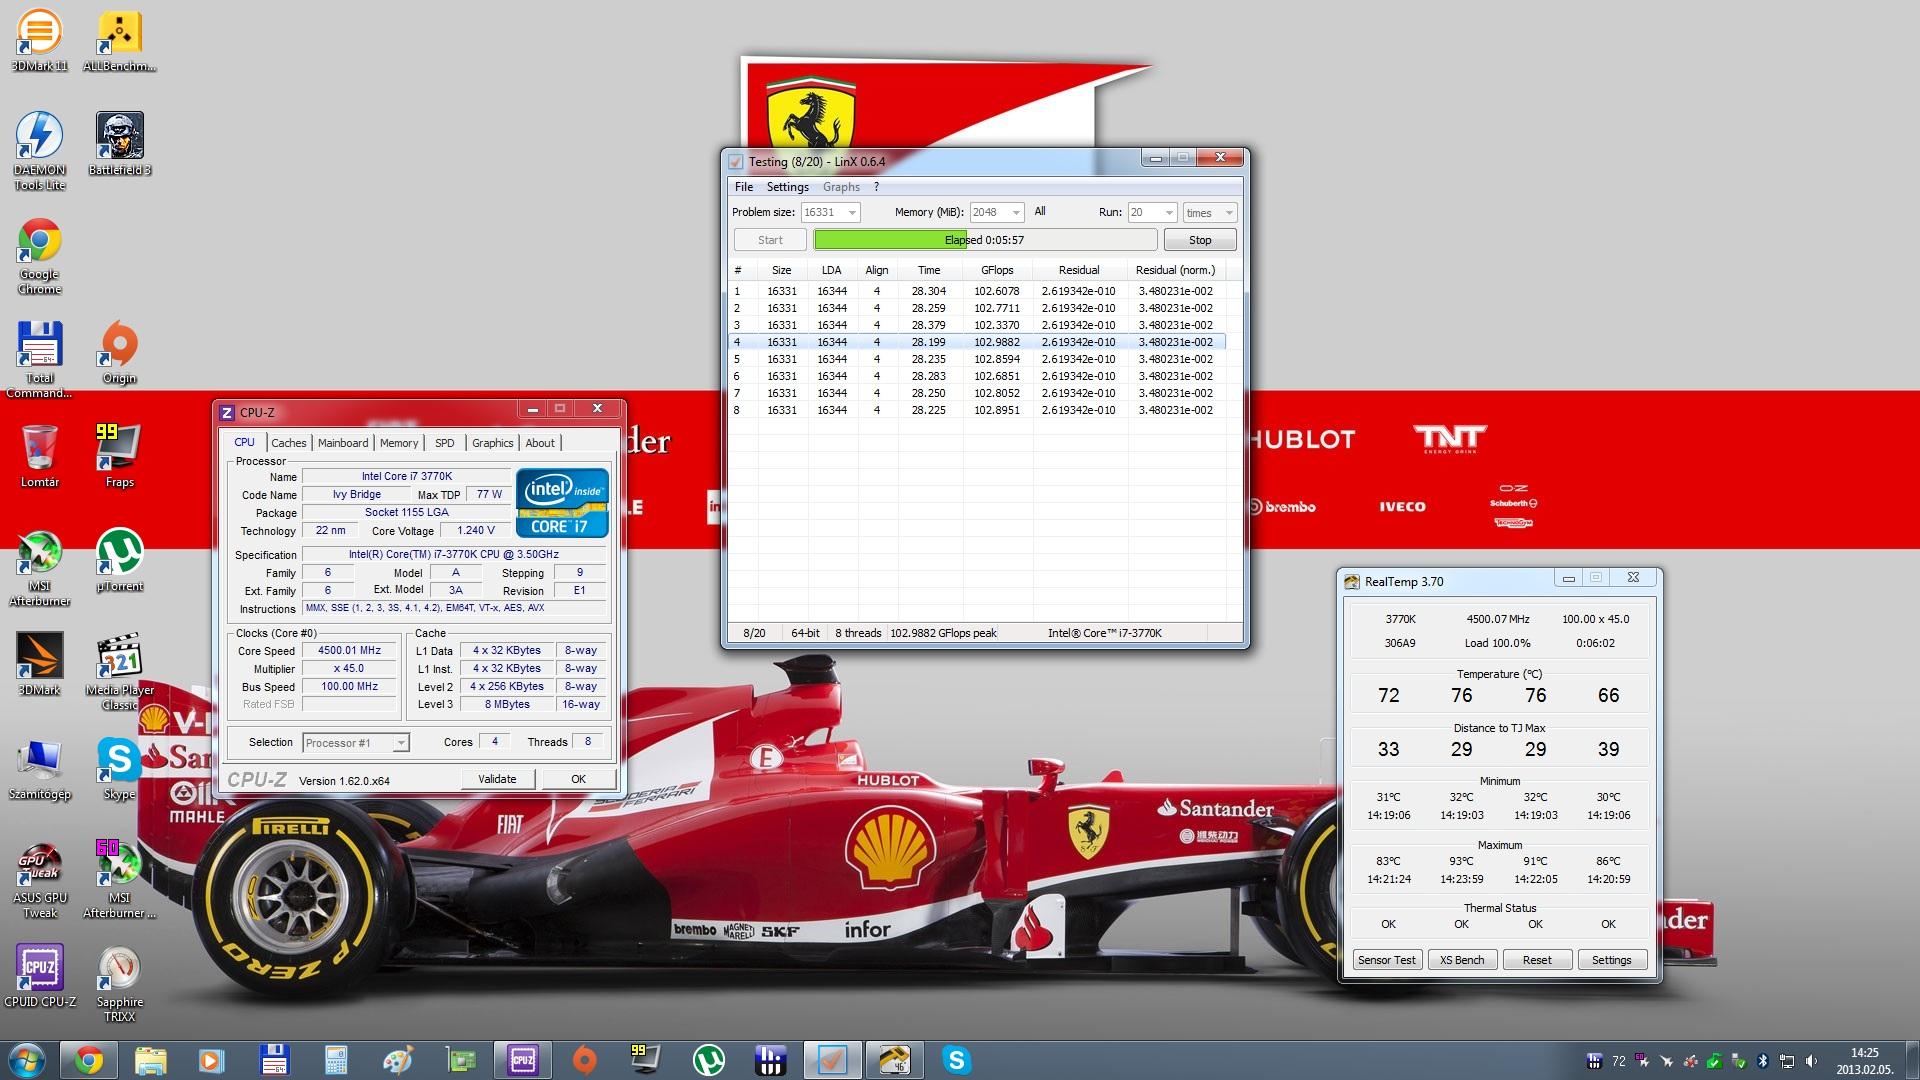Image resolution: width=1920 pixels, height=1080 pixels.
Task: Open the ALLBenchmark desktop shortcut
Action: pyautogui.click(x=120, y=40)
